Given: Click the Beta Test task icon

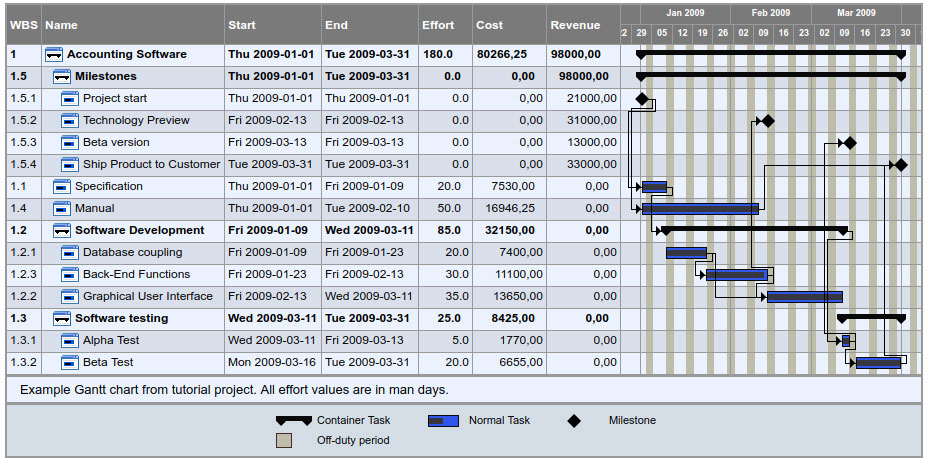Looking at the screenshot, I should (70, 362).
